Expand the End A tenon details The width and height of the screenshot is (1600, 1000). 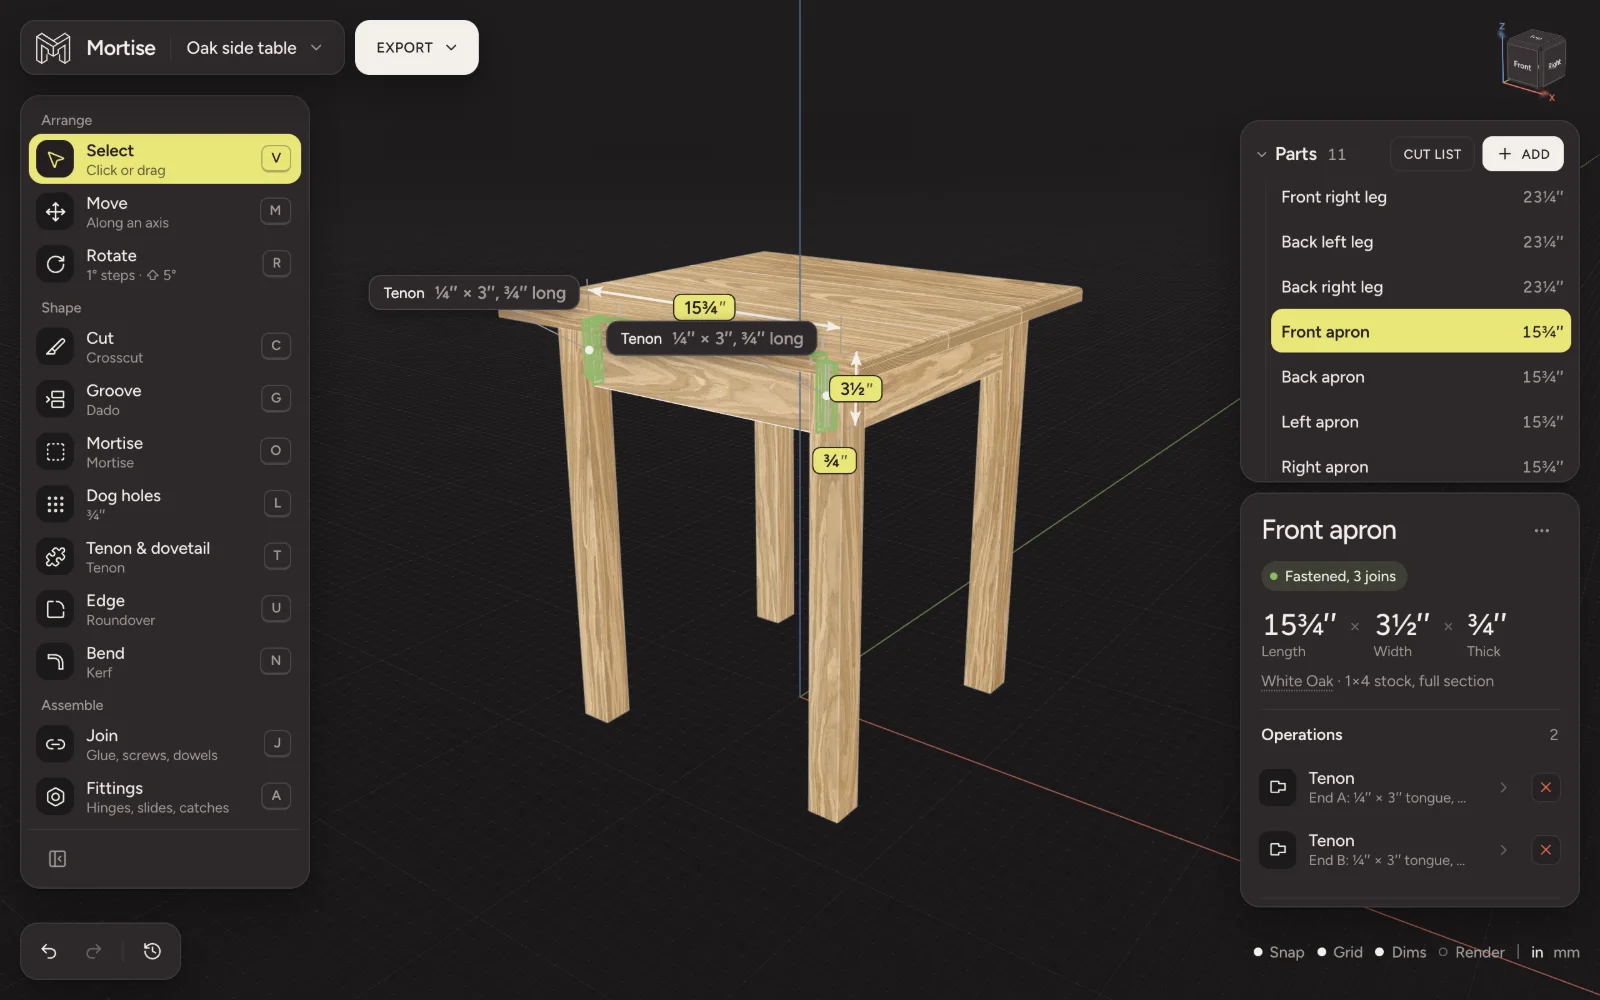click(1503, 788)
